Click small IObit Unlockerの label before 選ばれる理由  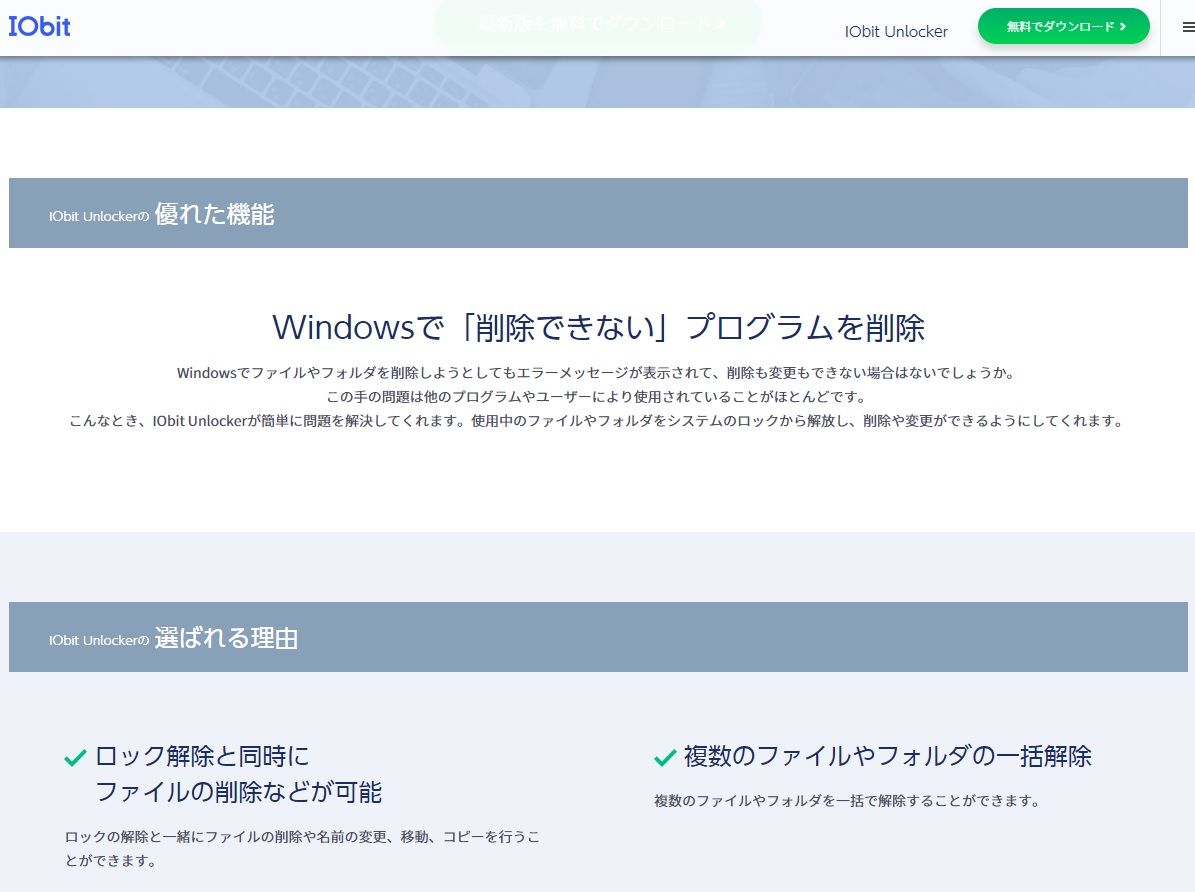(x=98, y=640)
